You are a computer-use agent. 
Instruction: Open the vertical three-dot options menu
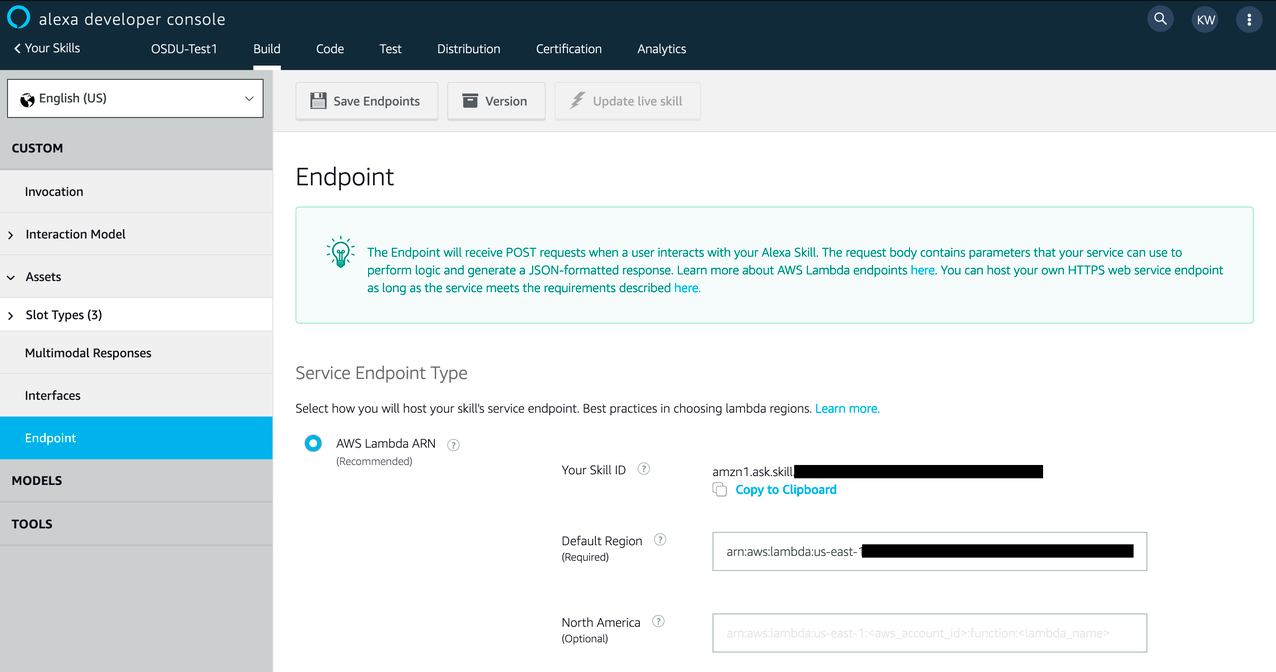1249,19
